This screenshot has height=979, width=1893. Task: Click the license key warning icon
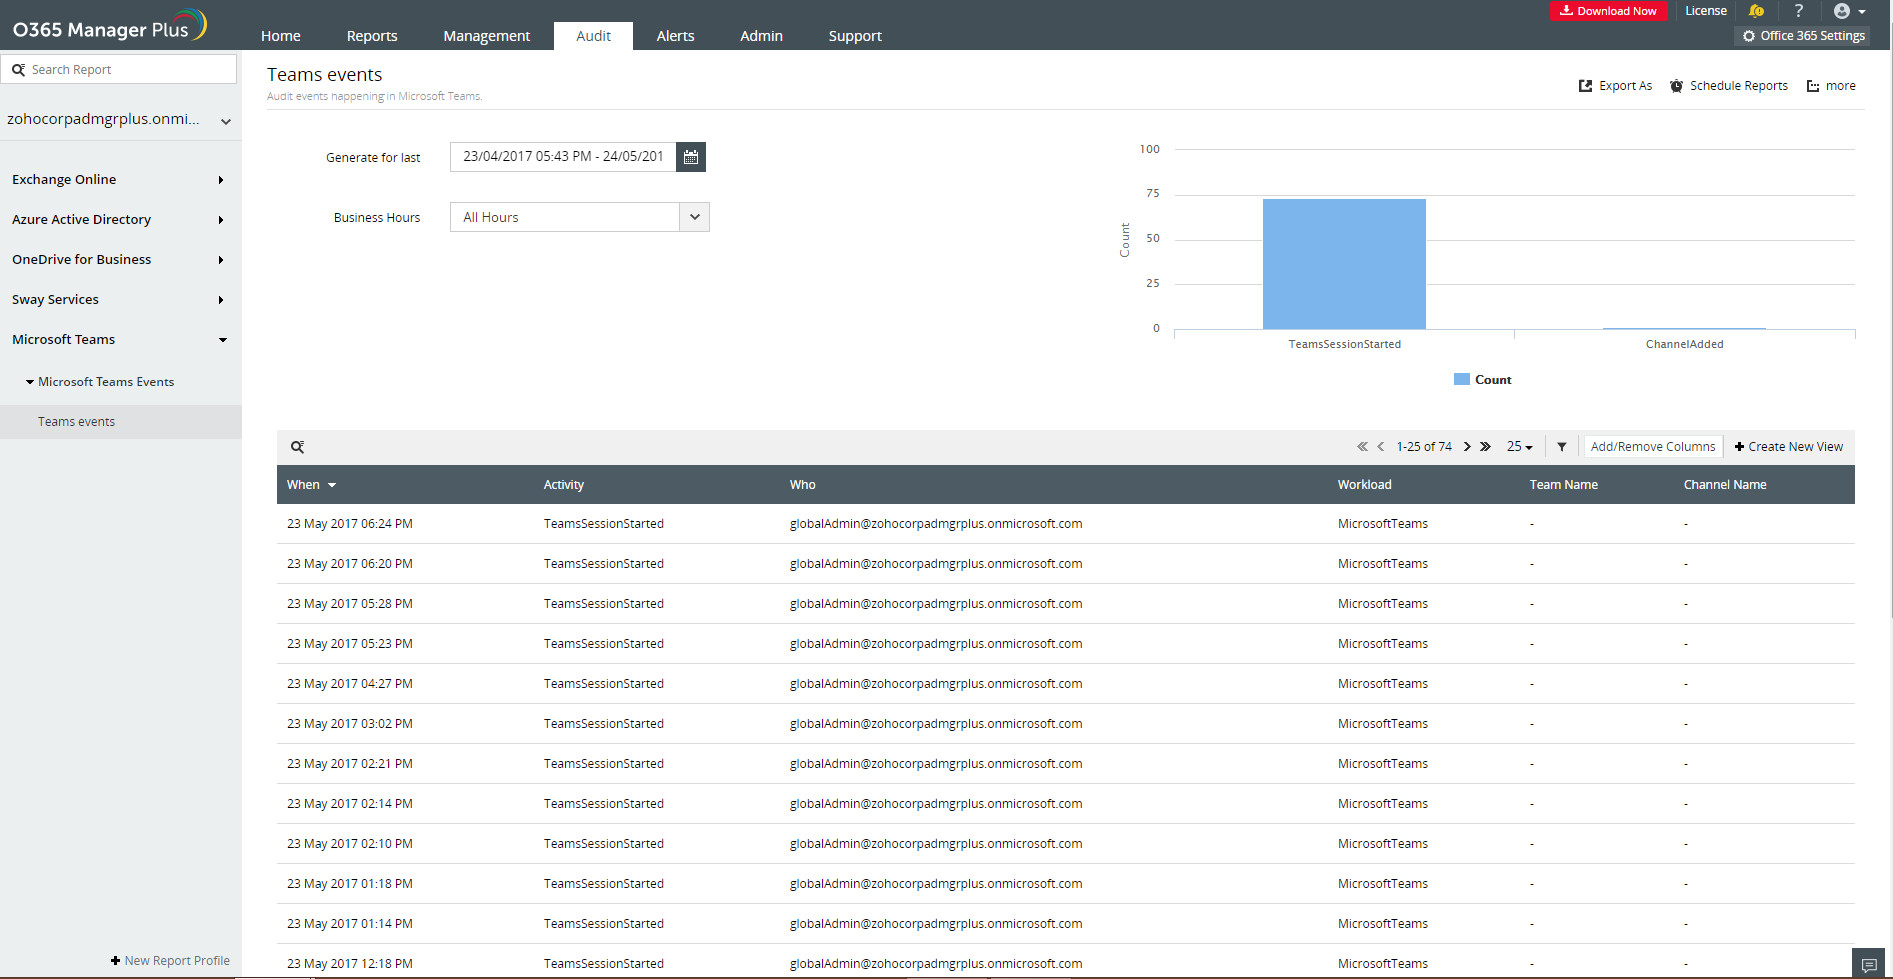(x=1756, y=11)
